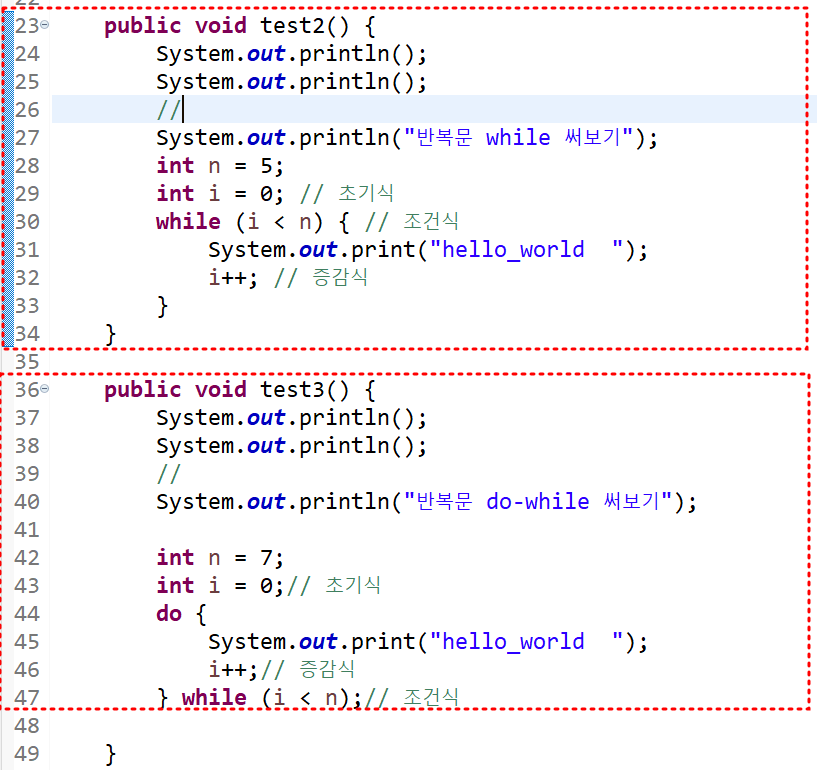The image size is (817, 770).
Task: Click the '초기식' comment on line 43
Action: tap(334, 585)
